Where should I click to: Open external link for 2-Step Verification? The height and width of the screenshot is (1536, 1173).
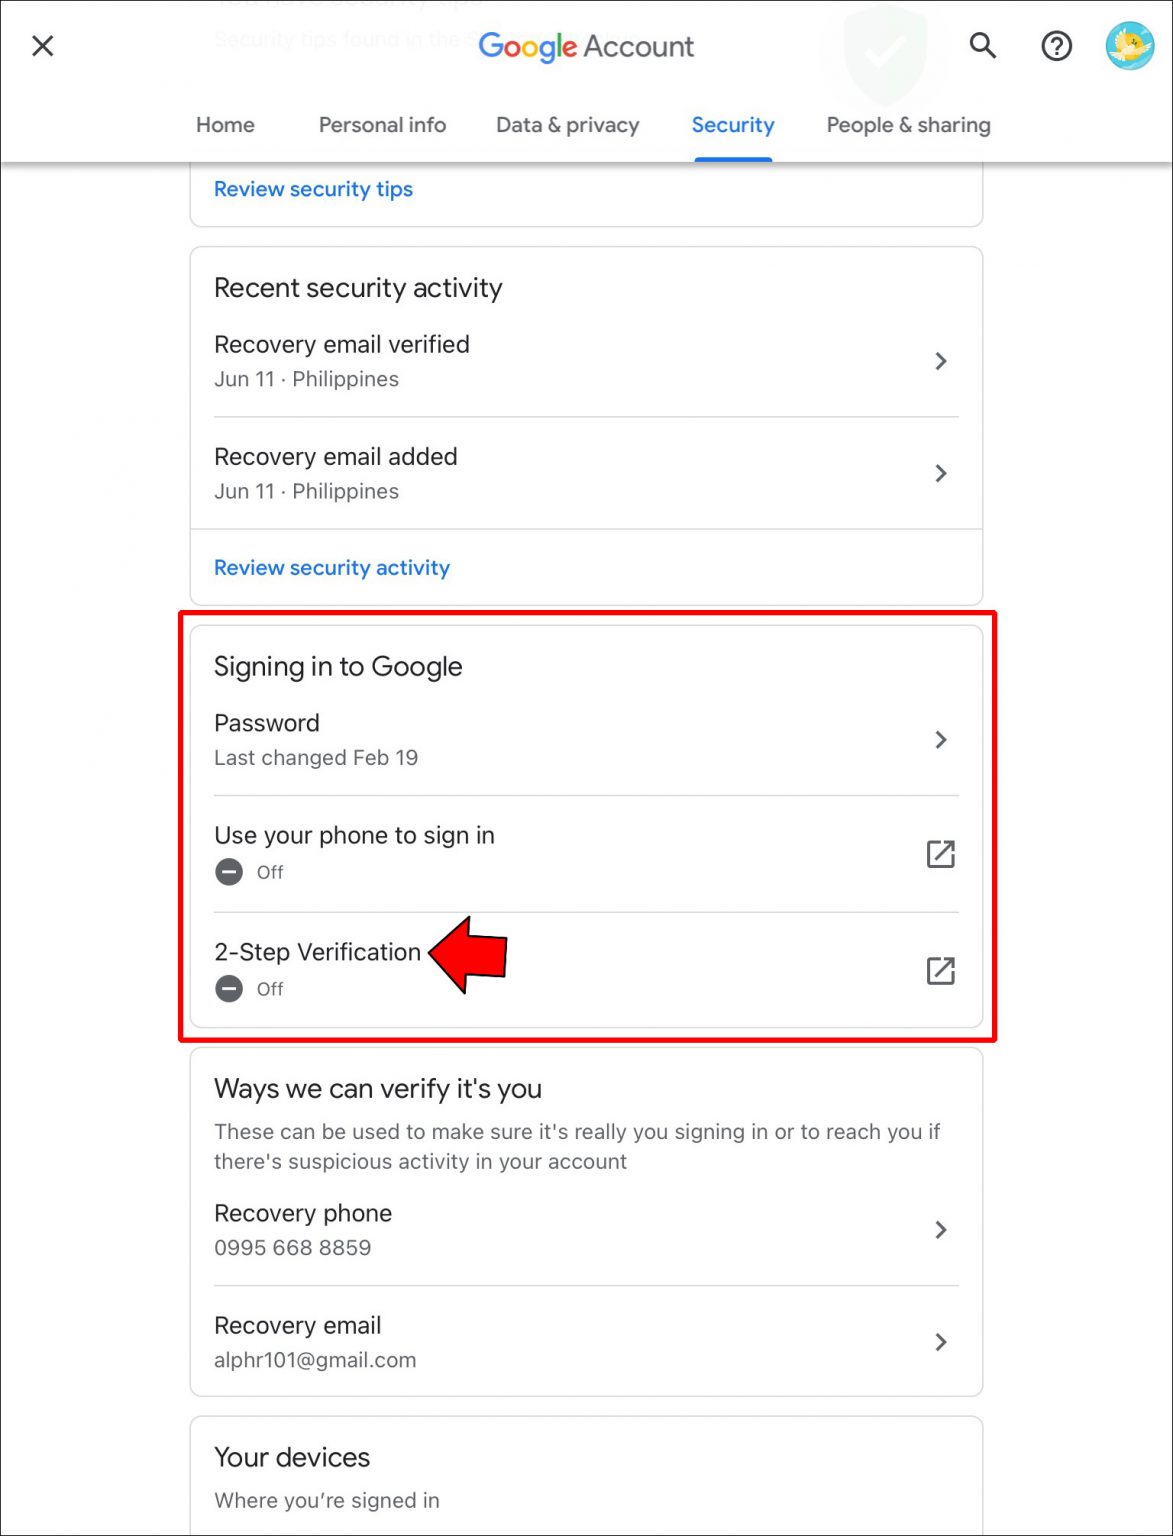[x=940, y=971]
